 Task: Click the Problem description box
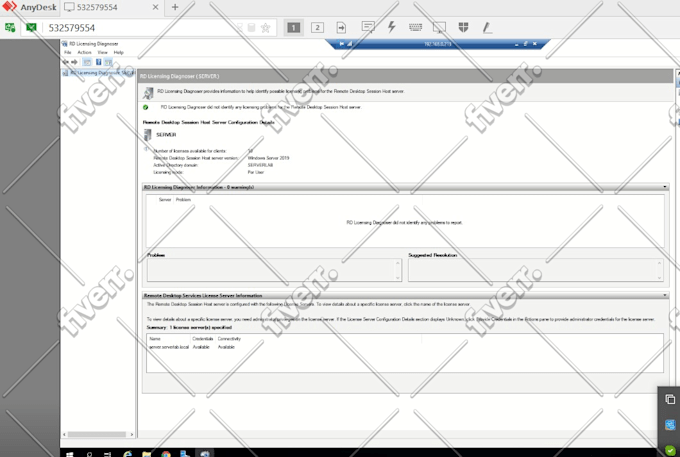click(x=274, y=270)
